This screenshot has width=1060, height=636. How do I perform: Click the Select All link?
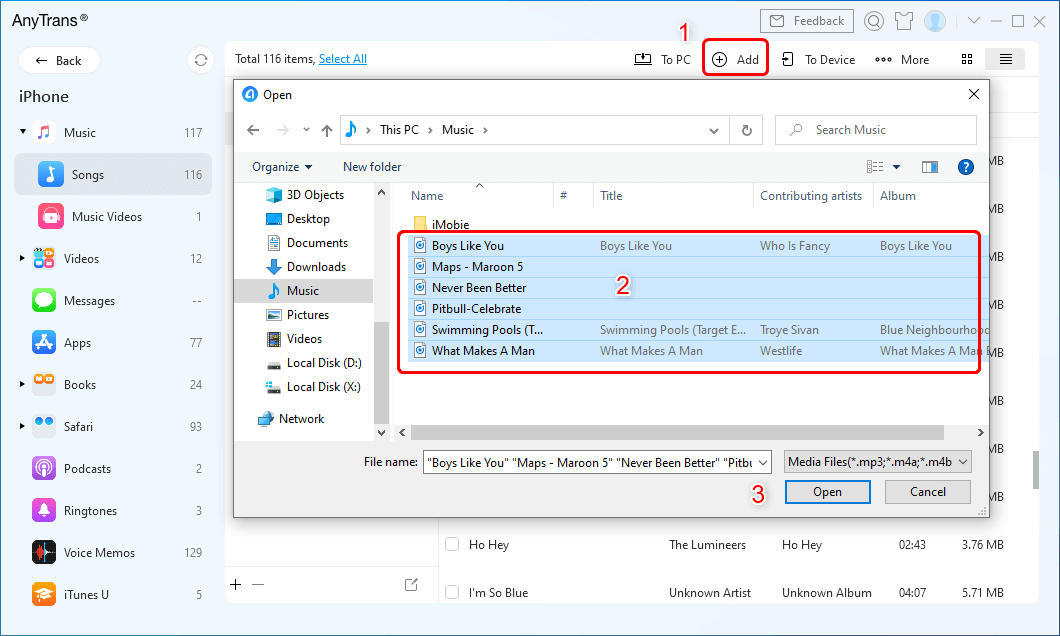tap(342, 59)
